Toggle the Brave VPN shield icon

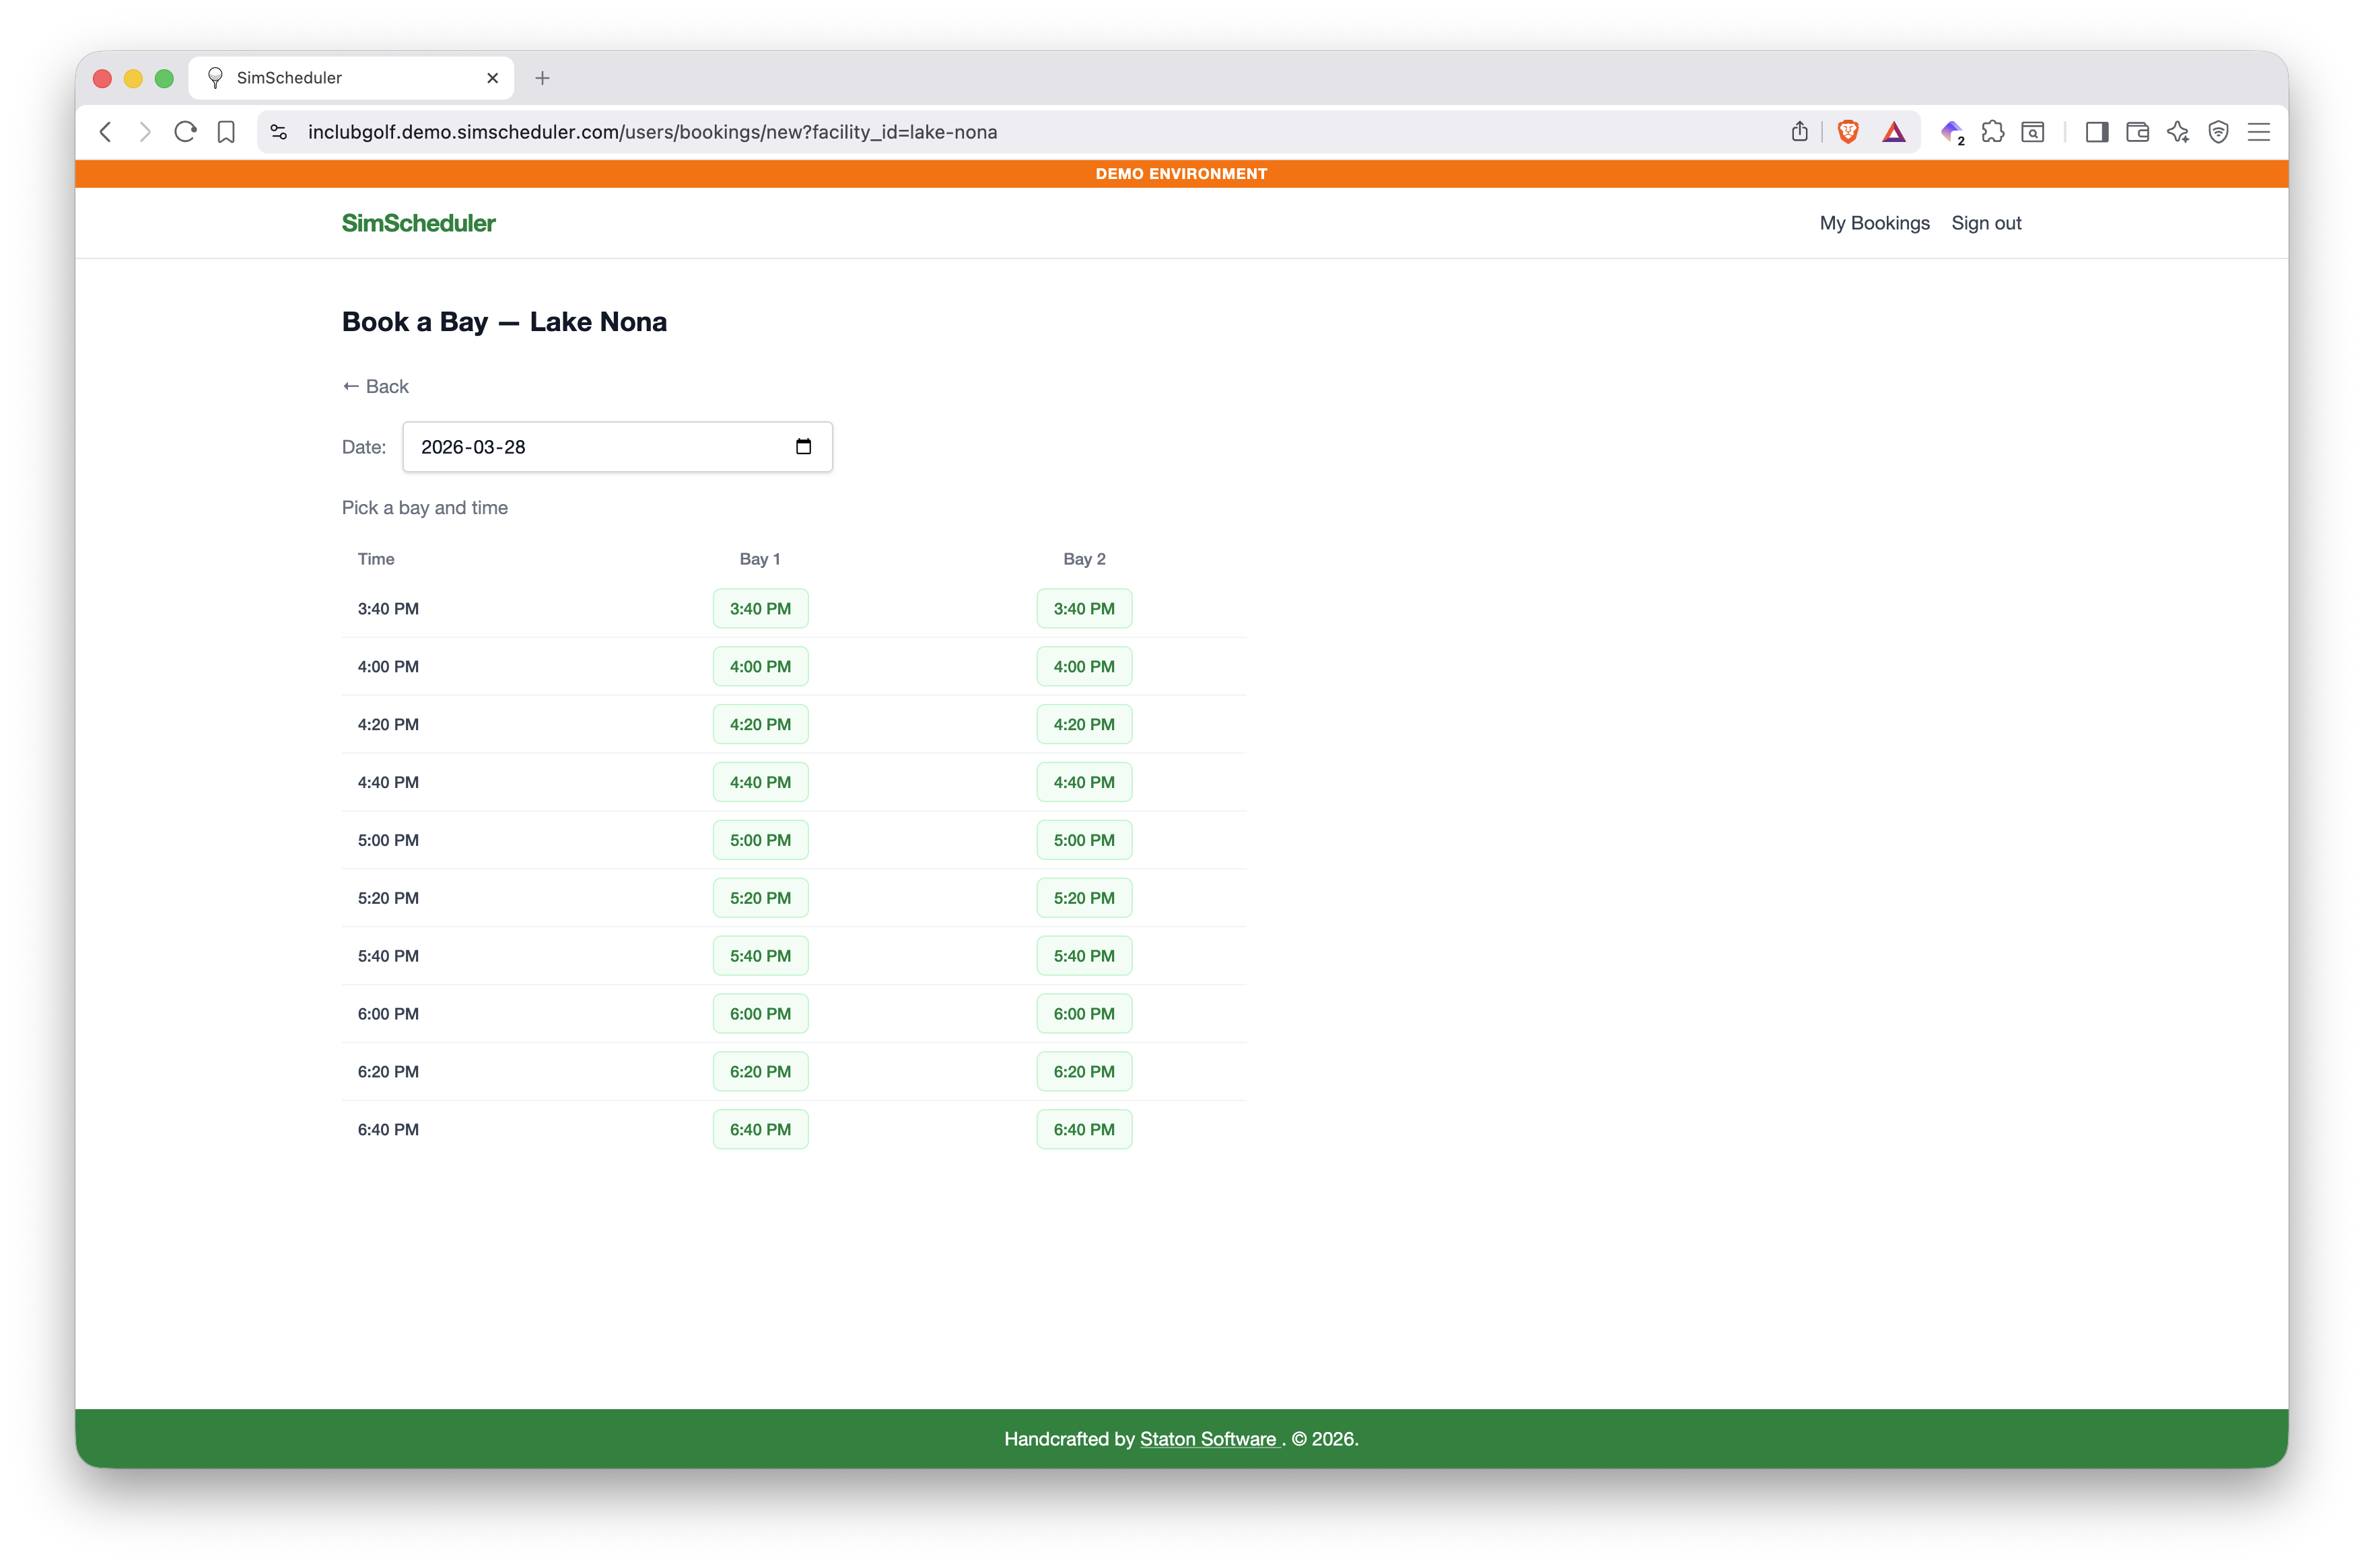click(x=2218, y=131)
